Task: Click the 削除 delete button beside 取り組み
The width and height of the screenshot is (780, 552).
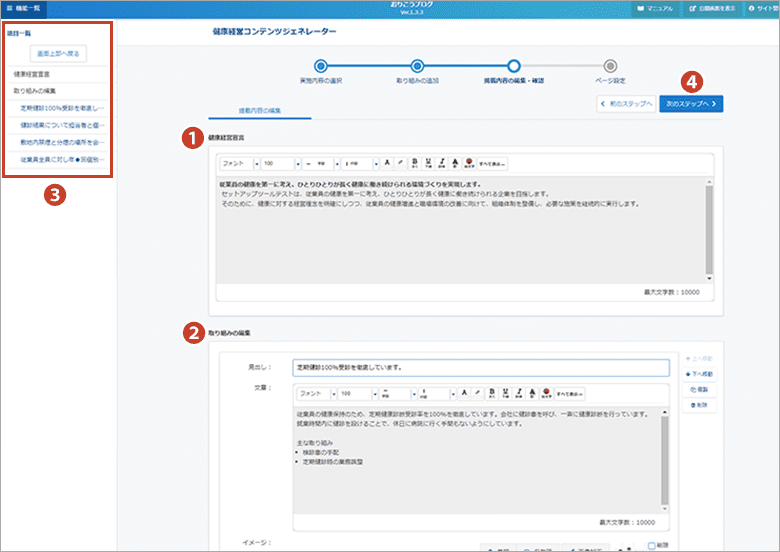Action: point(701,404)
